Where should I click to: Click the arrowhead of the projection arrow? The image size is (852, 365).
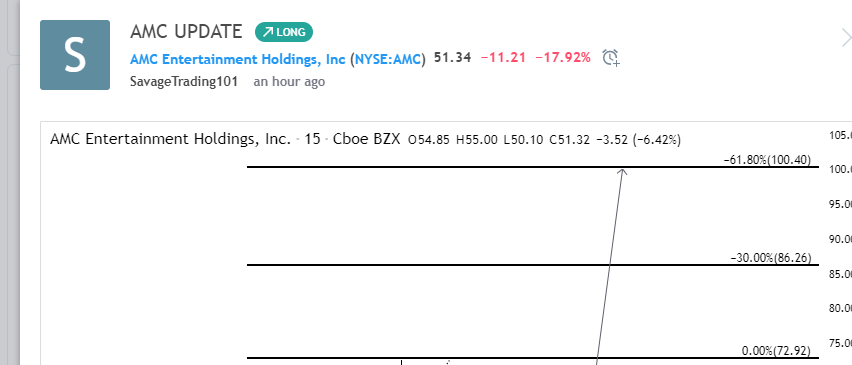coord(623,172)
